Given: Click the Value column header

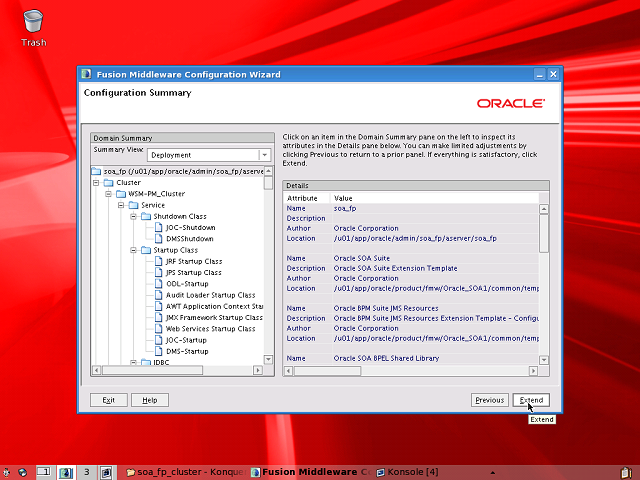Looking at the screenshot, I should click(434, 198).
